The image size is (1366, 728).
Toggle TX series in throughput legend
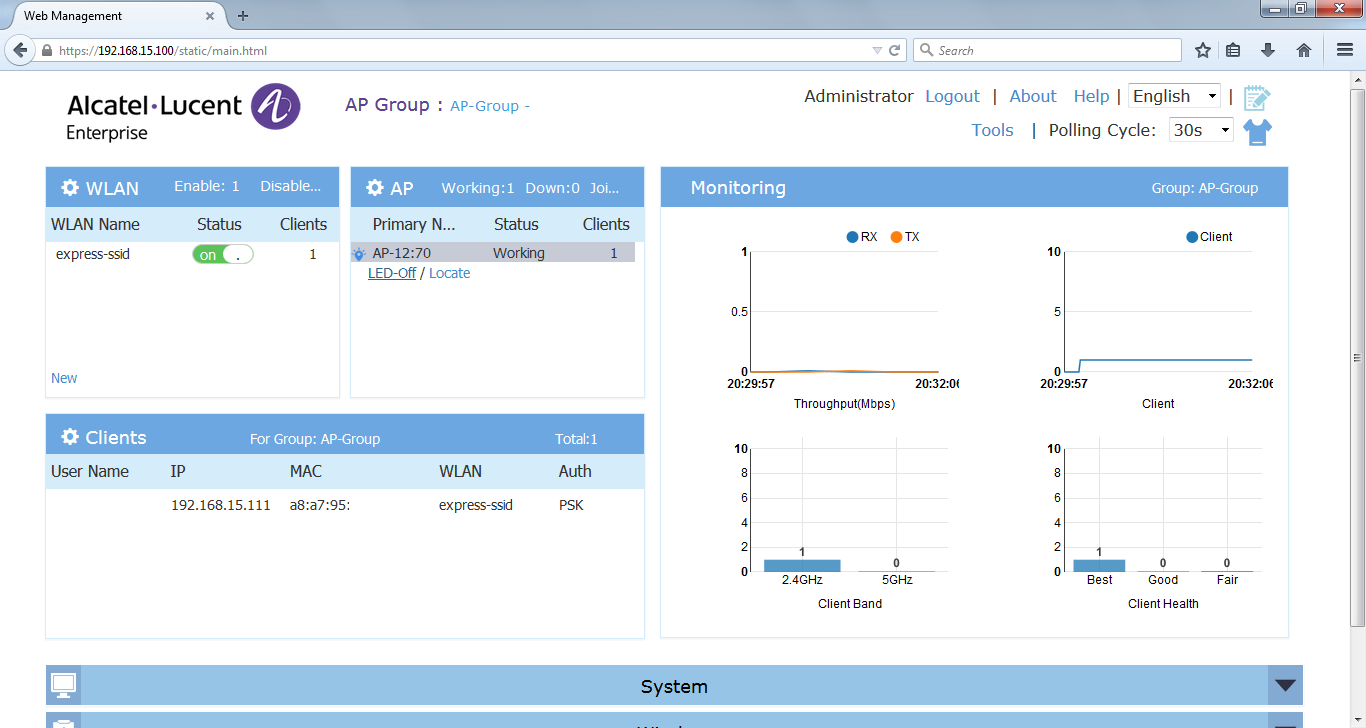904,237
